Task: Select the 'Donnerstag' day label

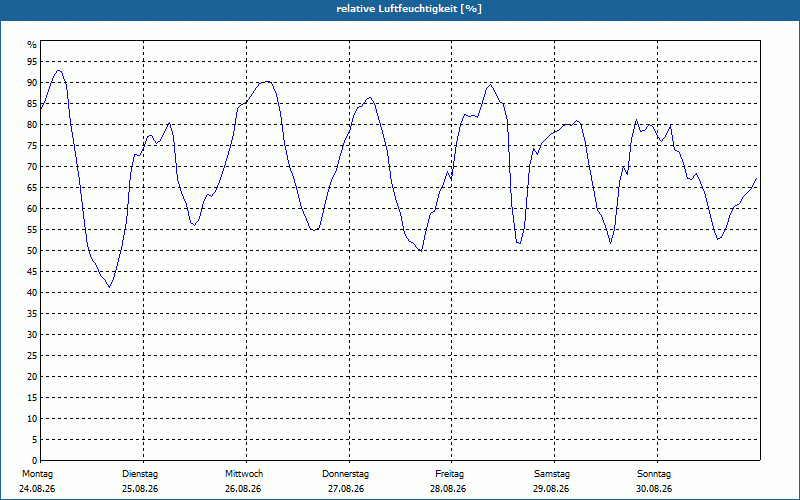Action: pyautogui.click(x=345, y=474)
